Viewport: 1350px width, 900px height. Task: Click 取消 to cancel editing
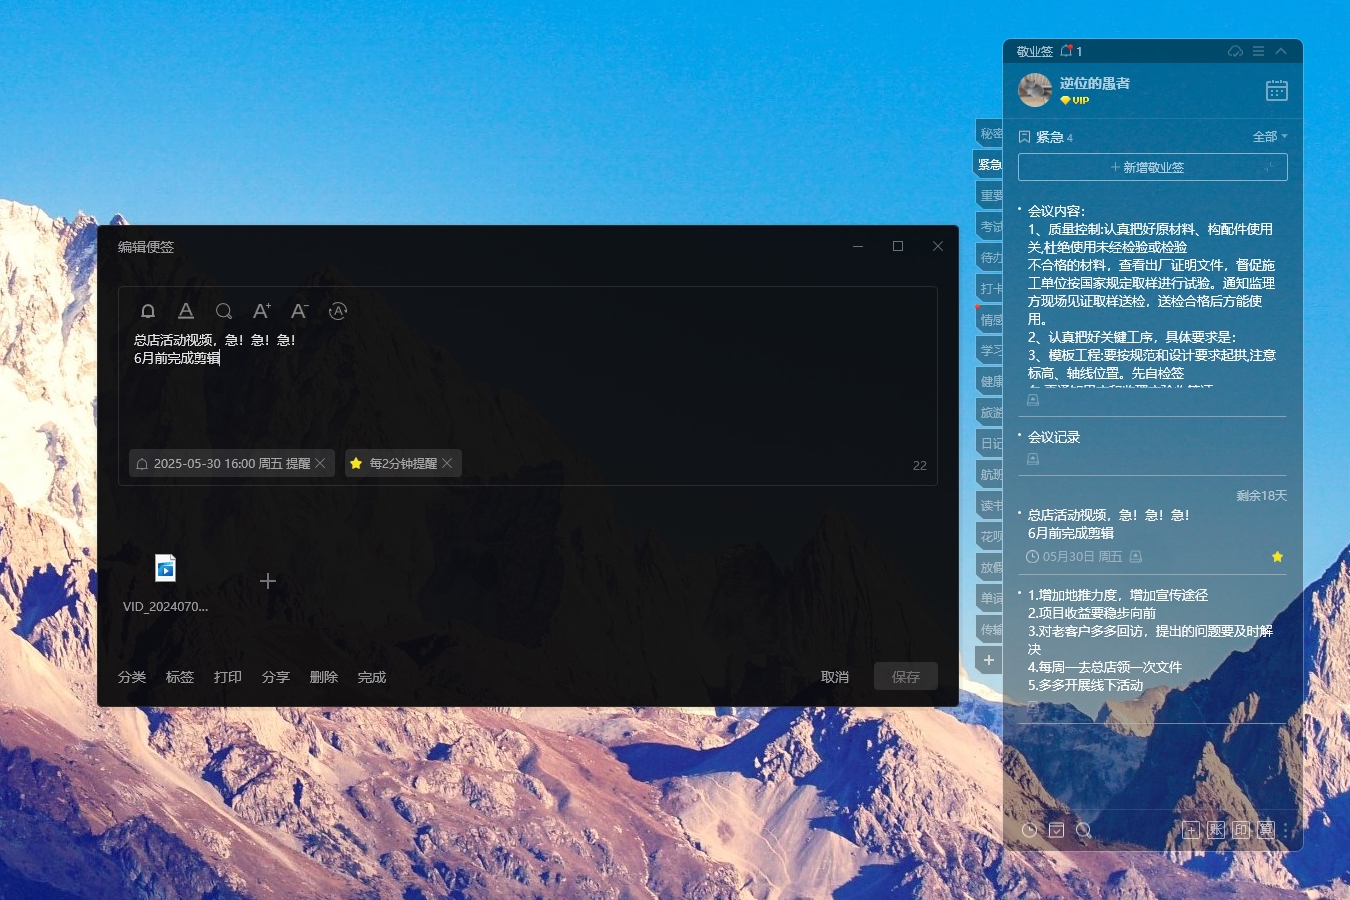[x=835, y=677]
